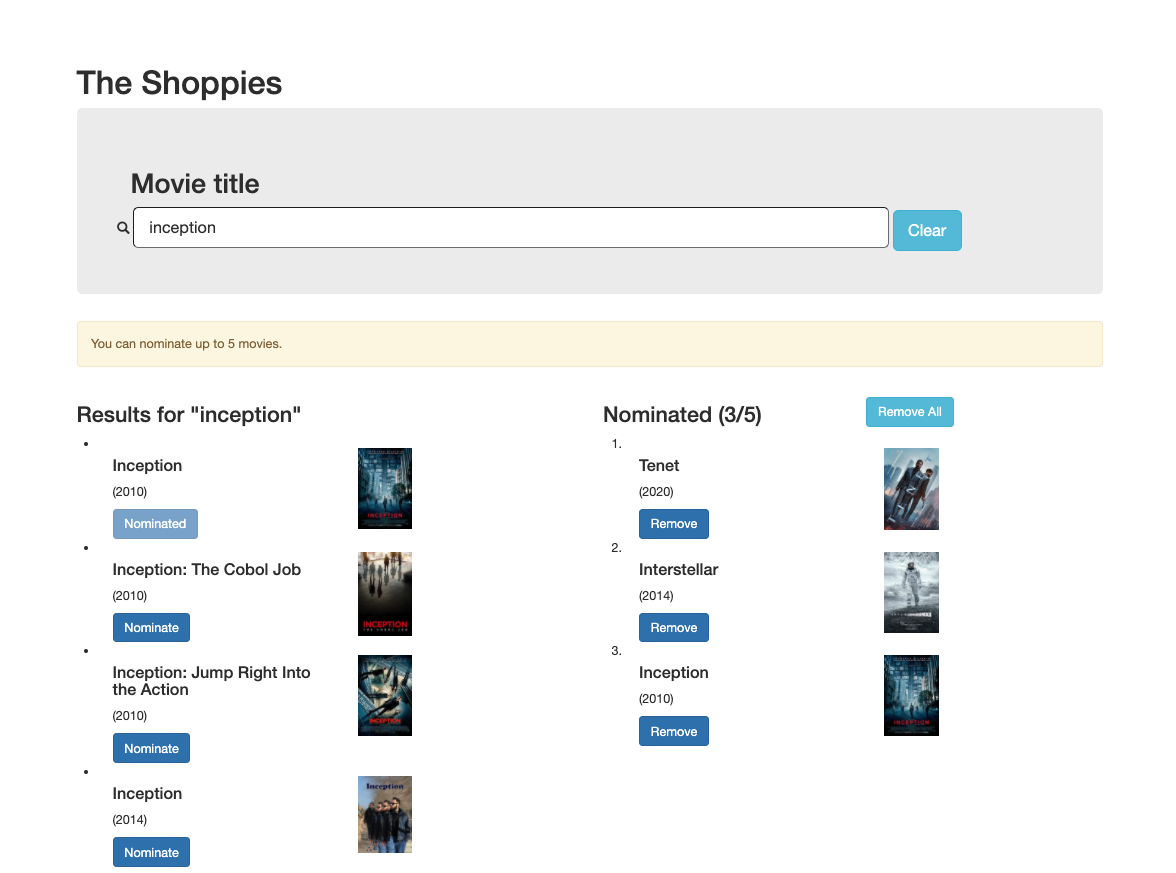The width and height of the screenshot is (1176, 873).
Task: Click the Movie title label
Action: coord(195,184)
